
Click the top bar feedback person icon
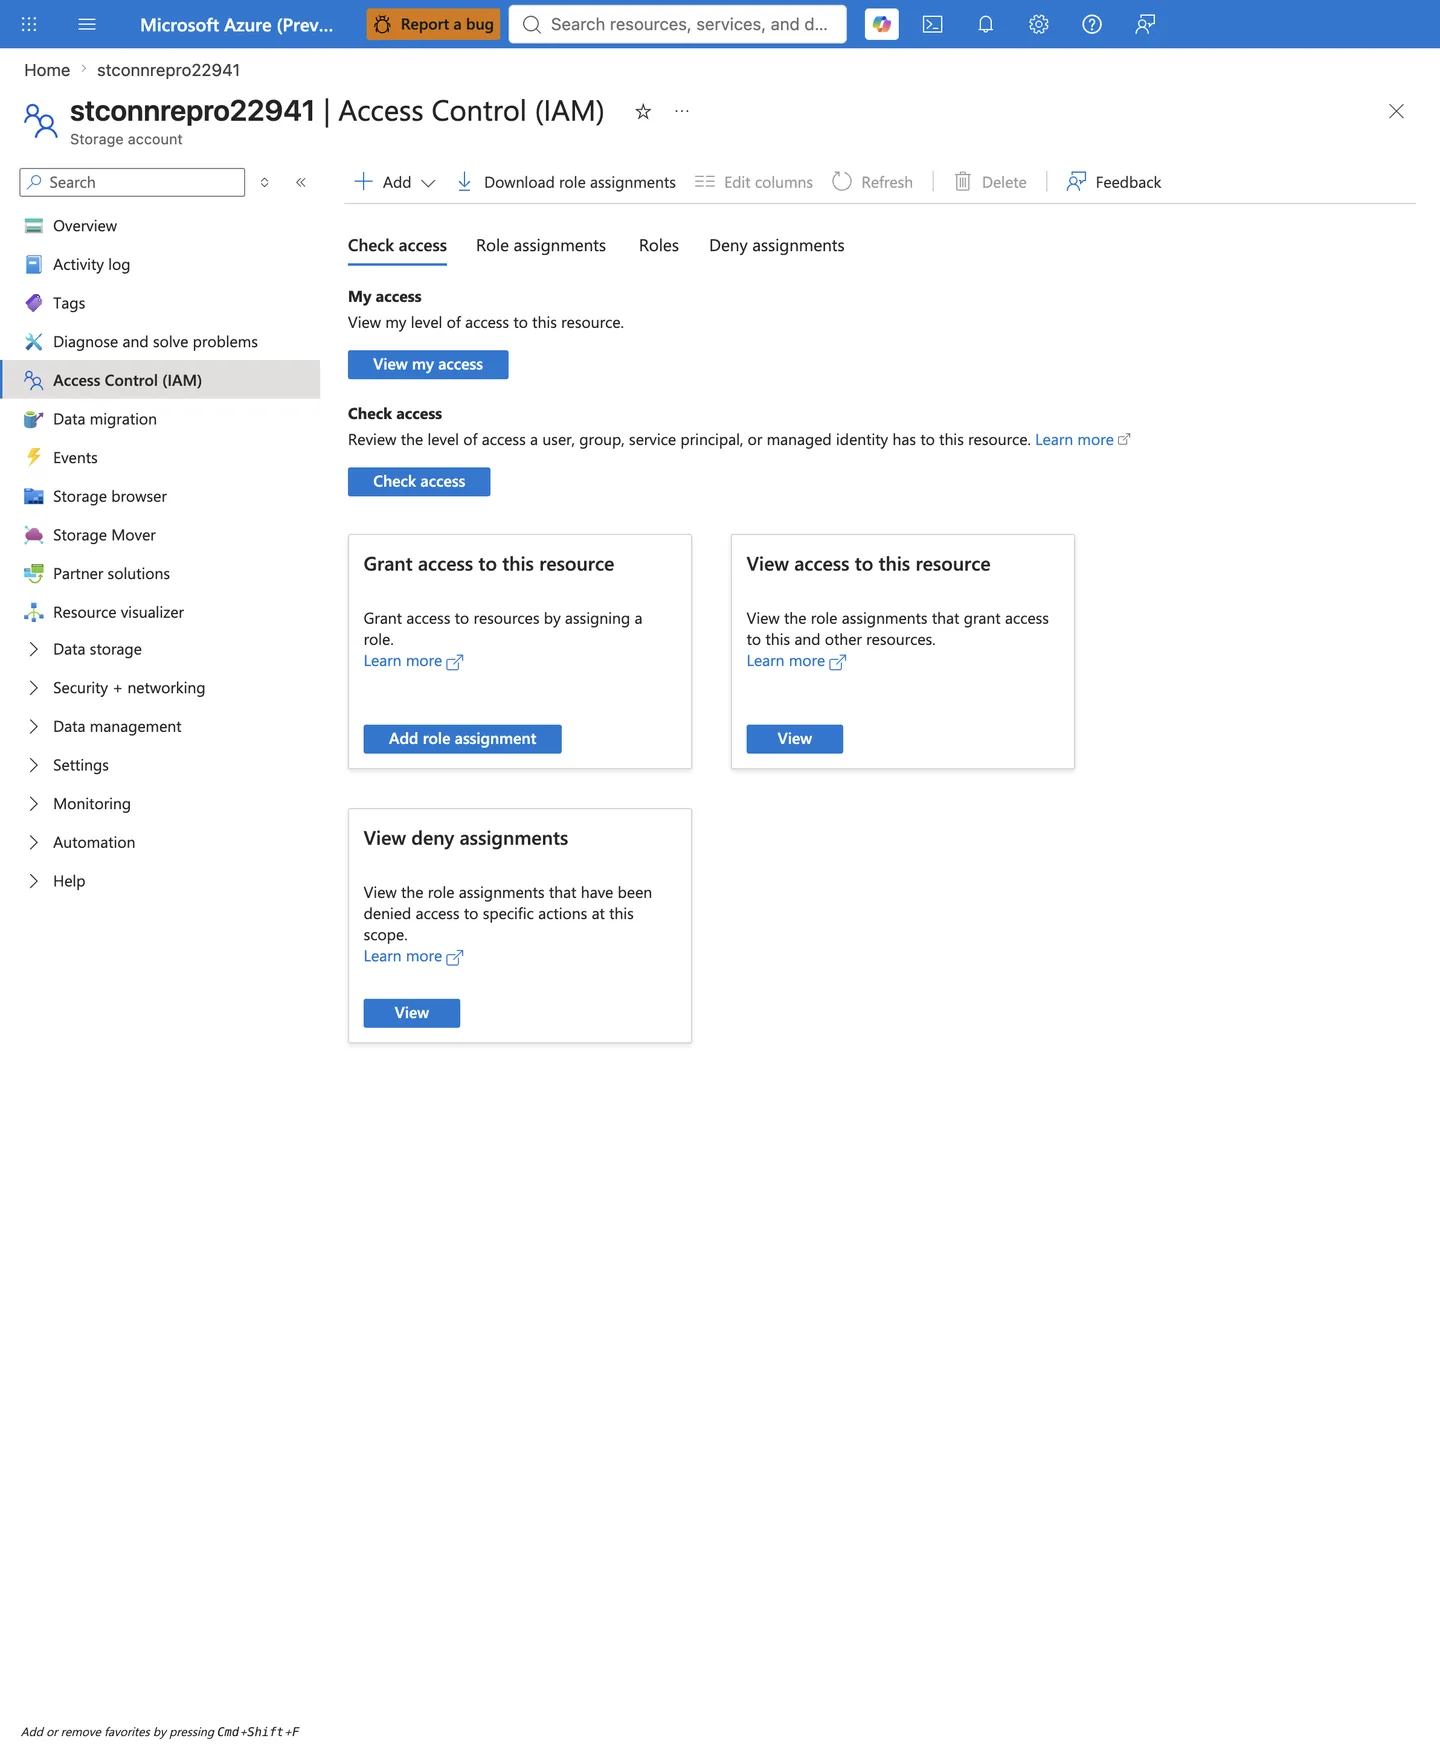pos(1145,24)
